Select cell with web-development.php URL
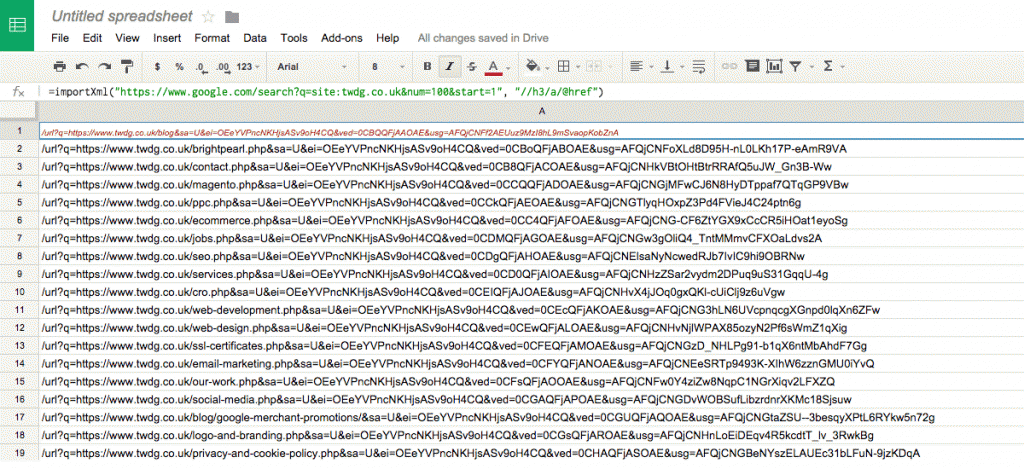The image size is (1024, 469). pyautogui.click(x=531, y=309)
